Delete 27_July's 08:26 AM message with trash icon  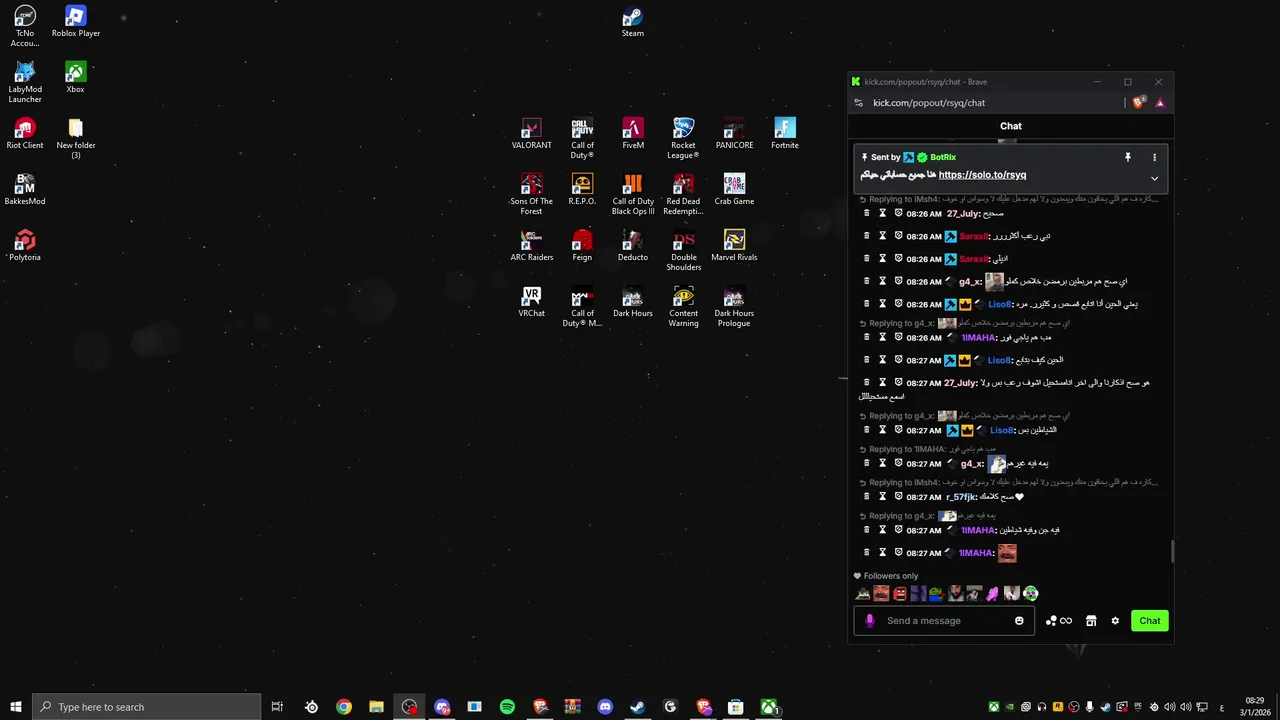[x=867, y=213]
